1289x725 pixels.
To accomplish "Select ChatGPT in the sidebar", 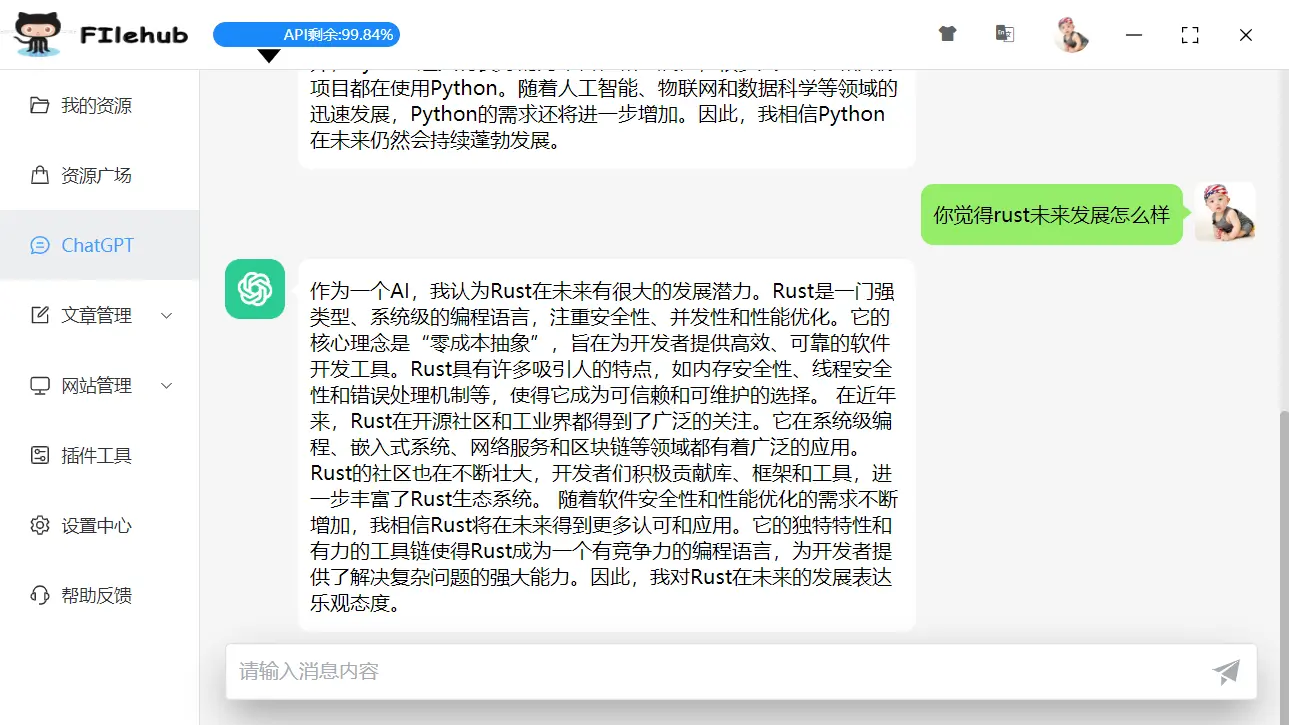I will pyautogui.click(x=100, y=245).
